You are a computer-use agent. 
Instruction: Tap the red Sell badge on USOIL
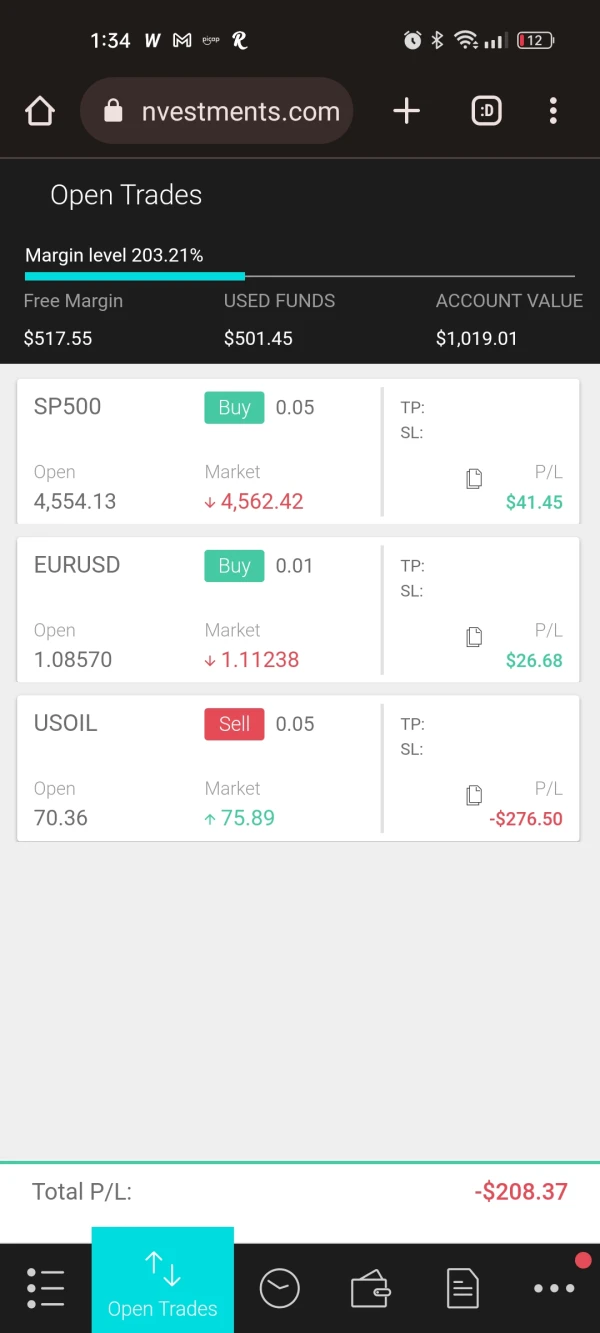pos(234,723)
